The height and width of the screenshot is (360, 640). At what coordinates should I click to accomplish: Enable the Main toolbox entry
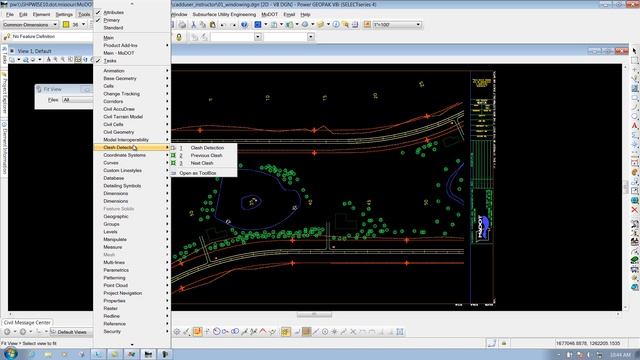click(x=132, y=38)
